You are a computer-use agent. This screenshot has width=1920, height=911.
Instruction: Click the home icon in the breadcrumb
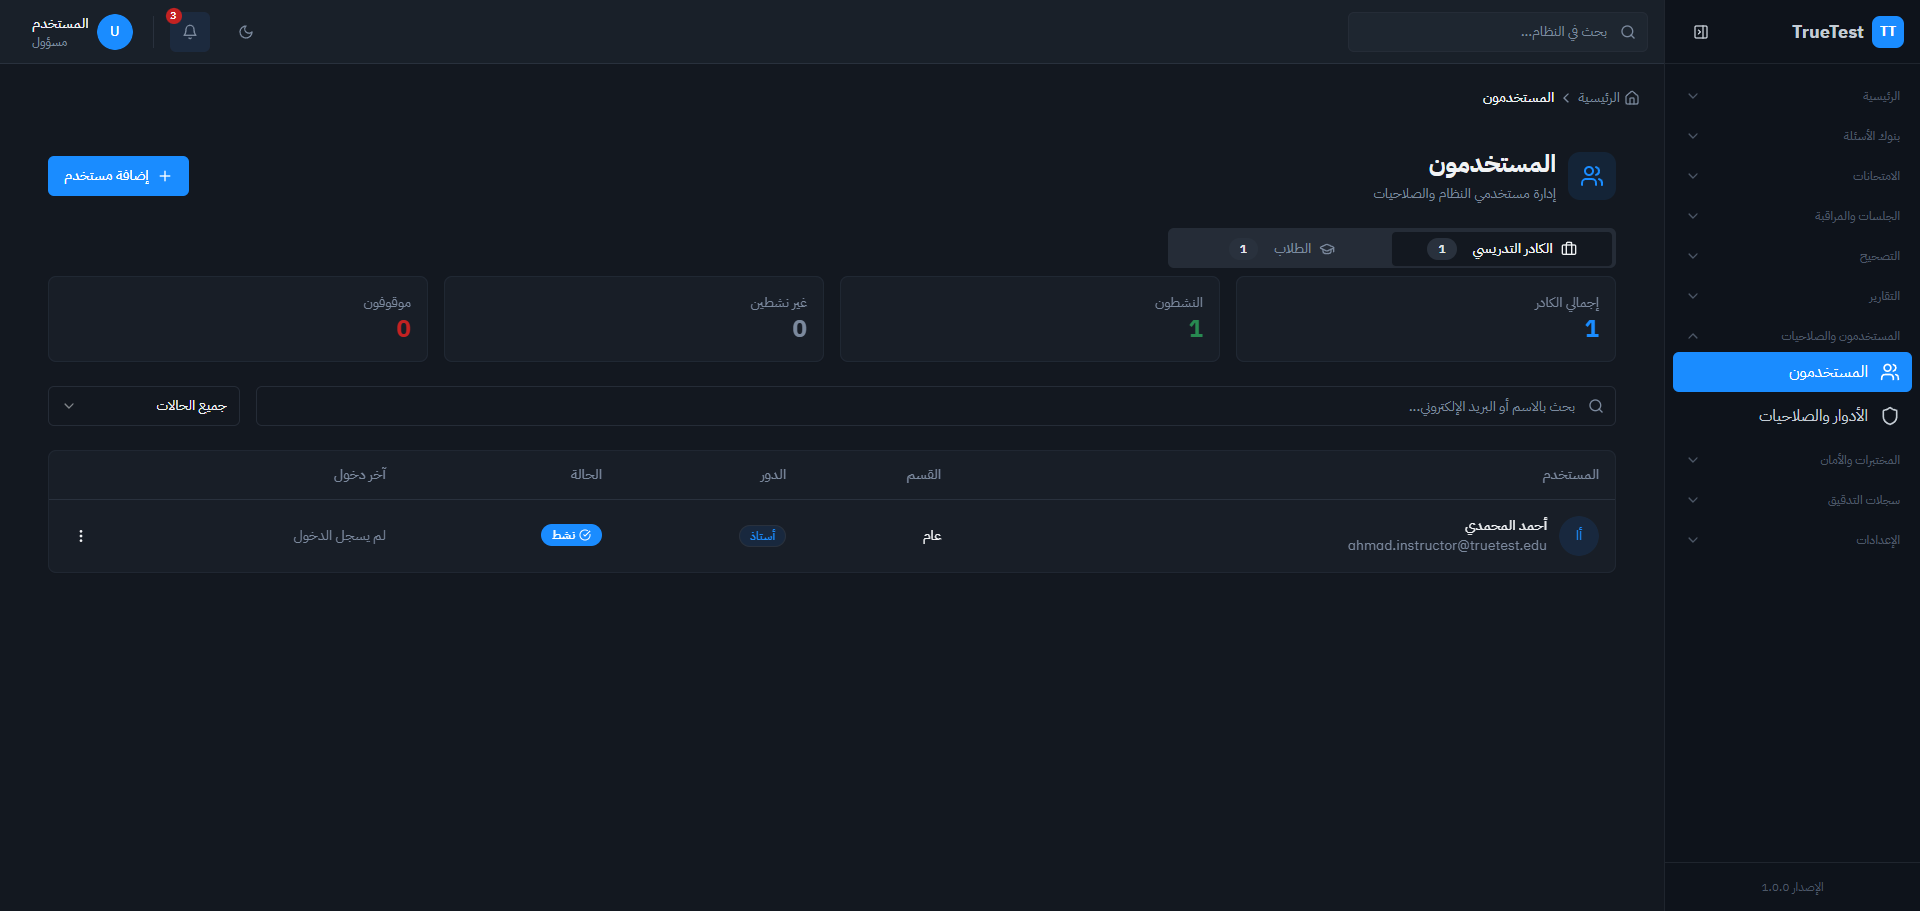1632,98
